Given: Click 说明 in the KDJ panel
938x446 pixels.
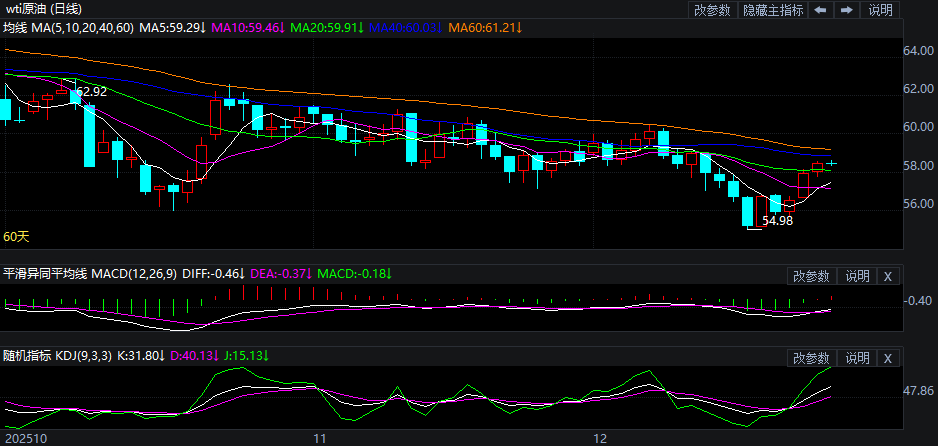Looking at the screenshot, I should [x=857, y=358].
